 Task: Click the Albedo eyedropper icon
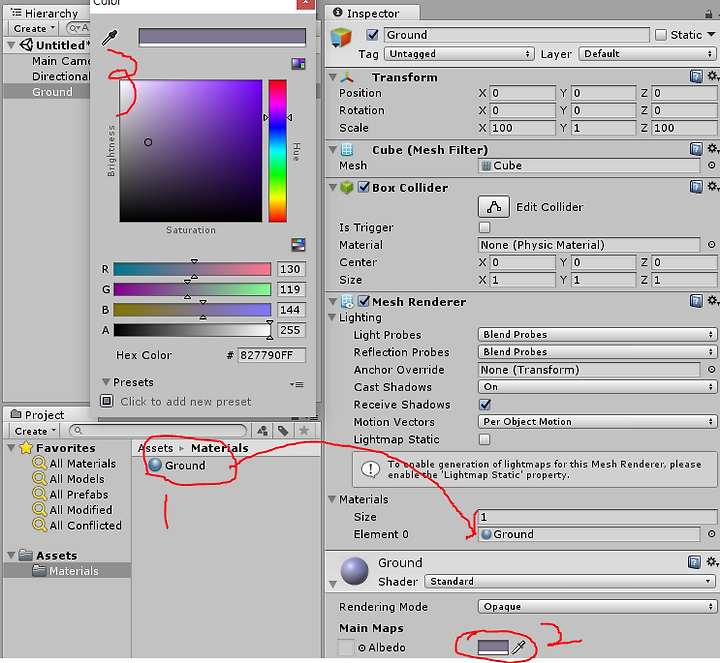[519, 647]
